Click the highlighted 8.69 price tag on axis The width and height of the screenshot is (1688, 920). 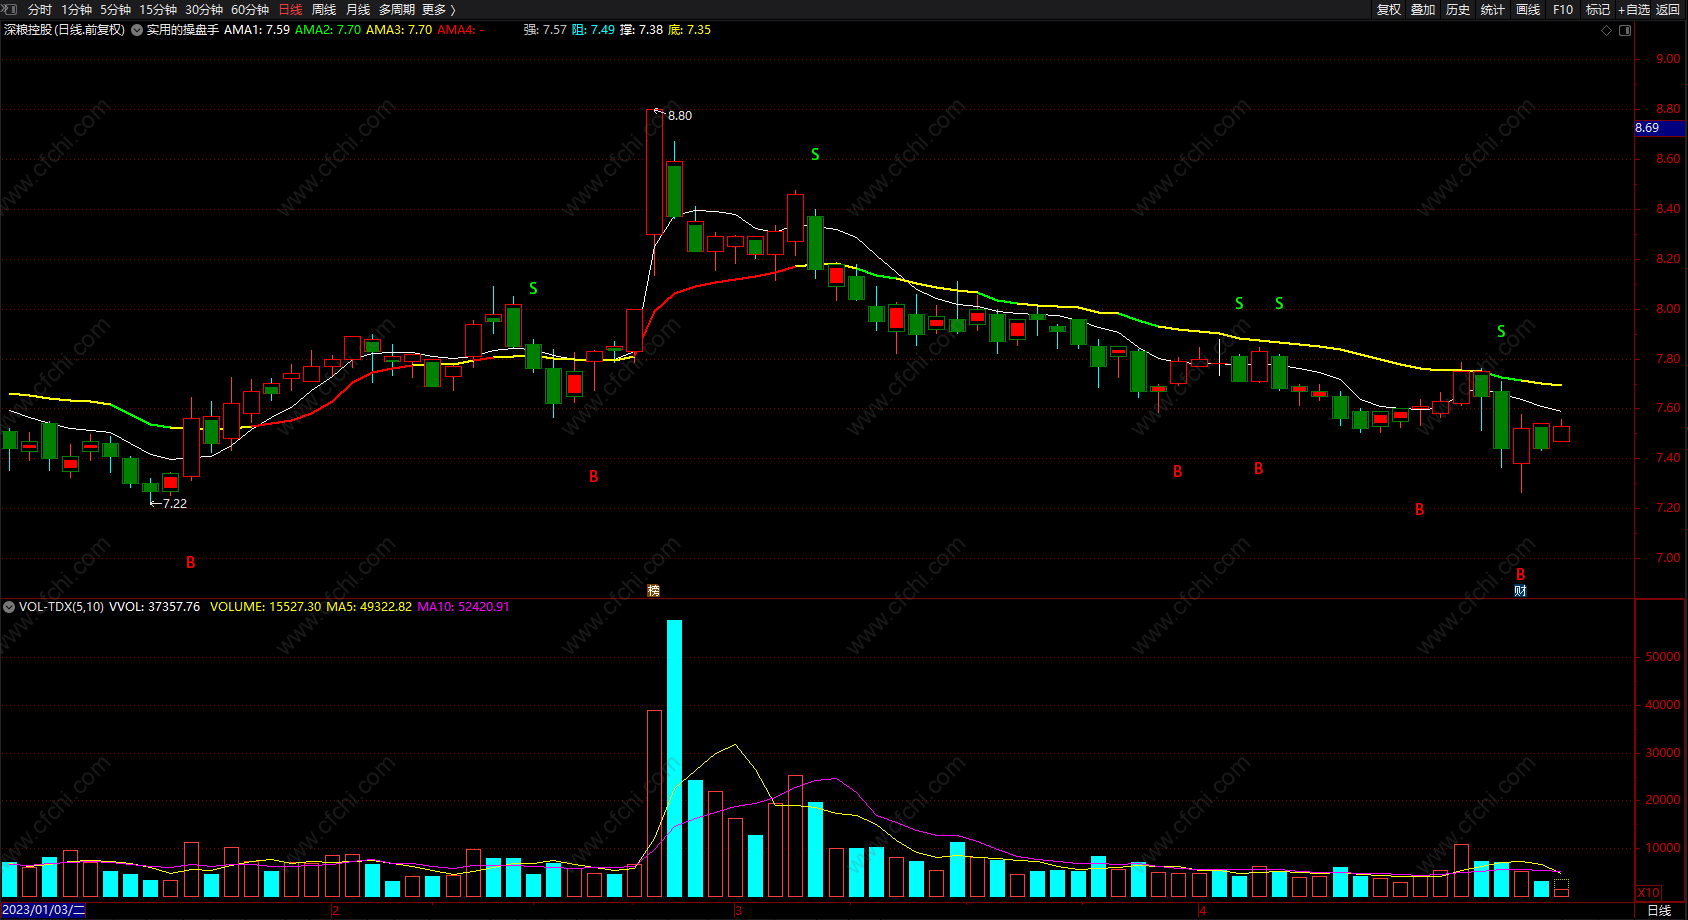tap(1659, 128)
